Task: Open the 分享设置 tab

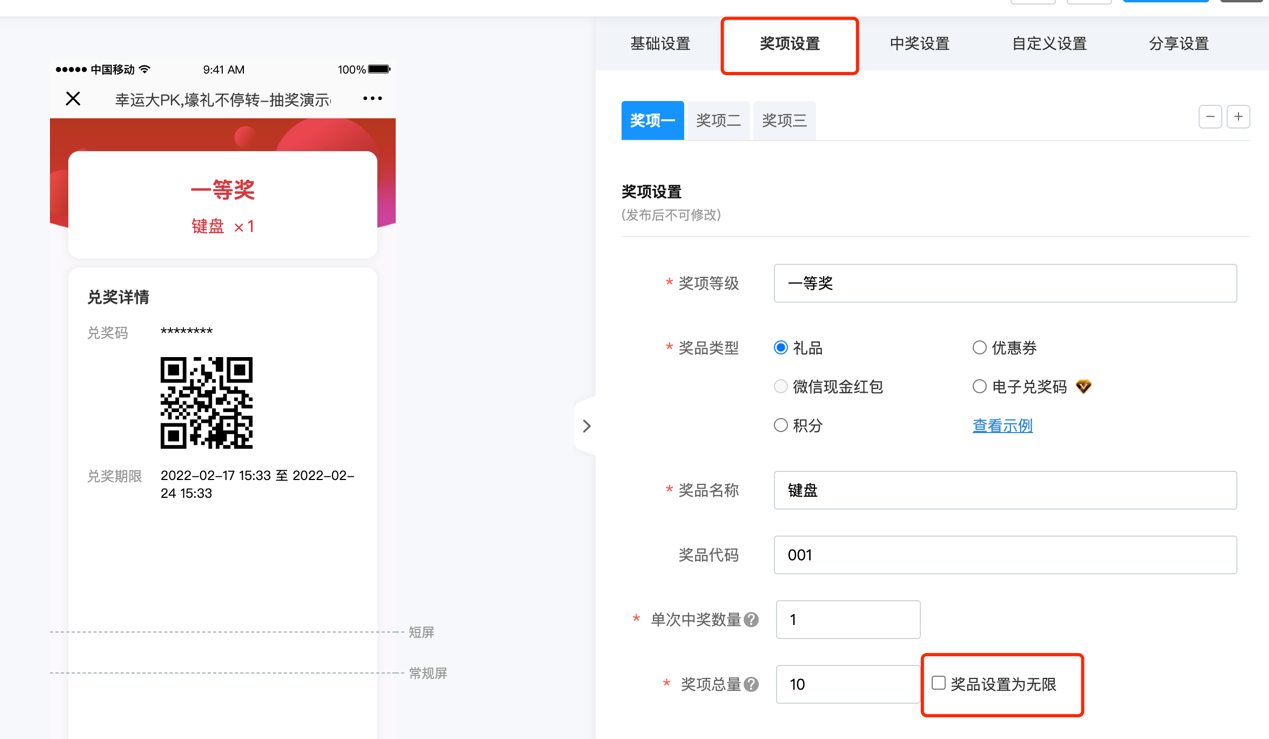Action: [1179, 44]
